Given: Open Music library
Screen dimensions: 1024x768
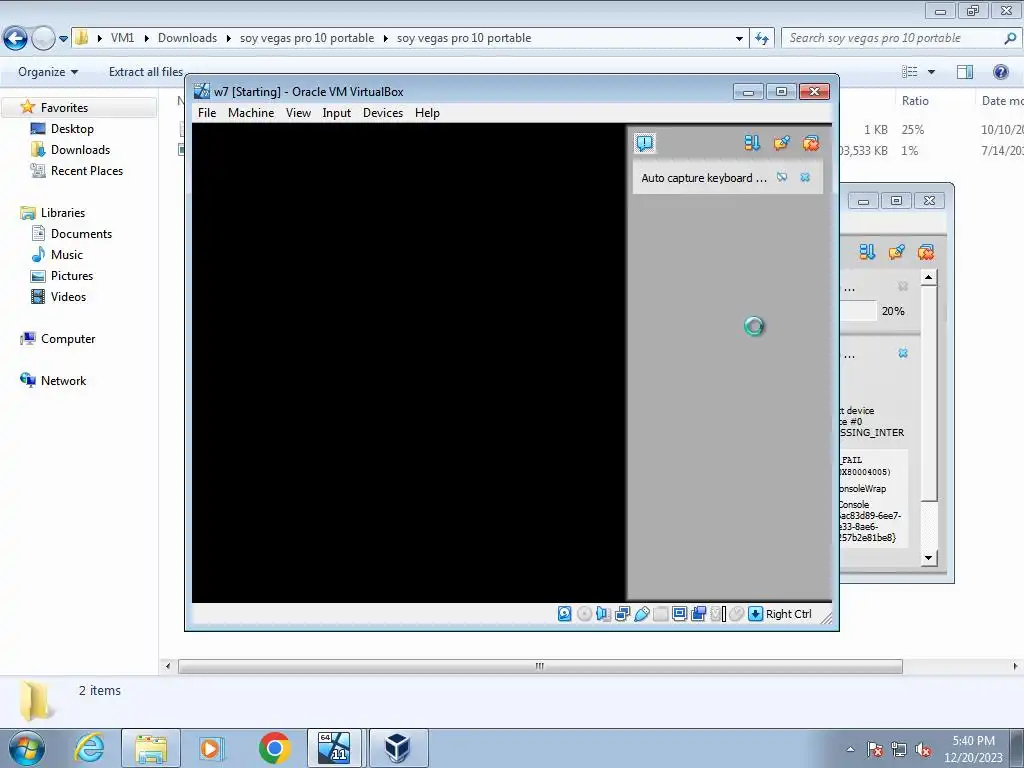Looking at the screenshot, I should [67, 255].
